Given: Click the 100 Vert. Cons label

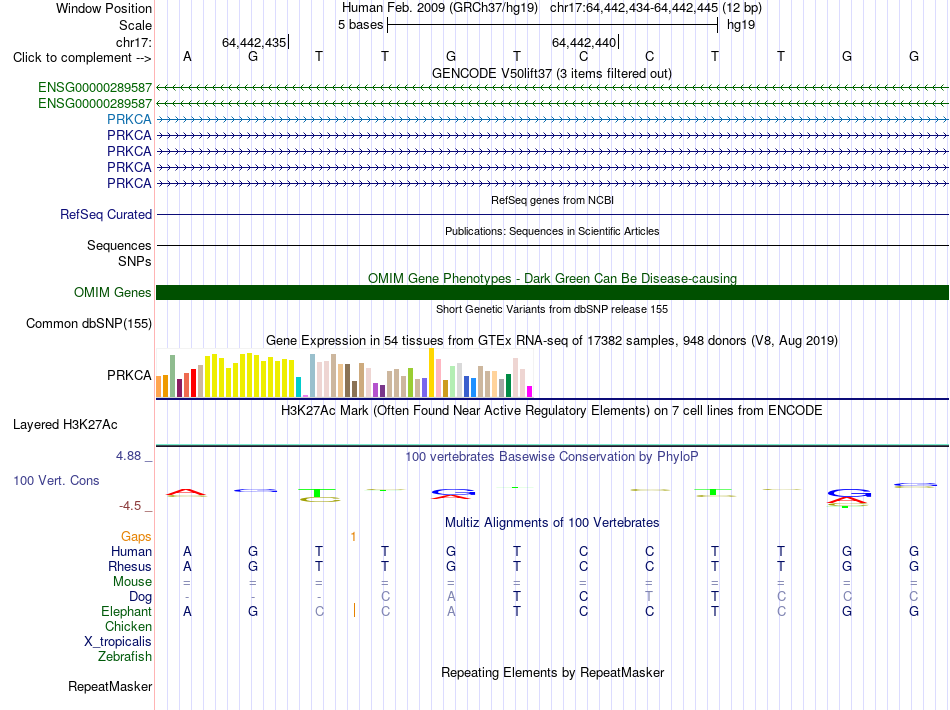Looking at the screenshot, I should point(56,480).
